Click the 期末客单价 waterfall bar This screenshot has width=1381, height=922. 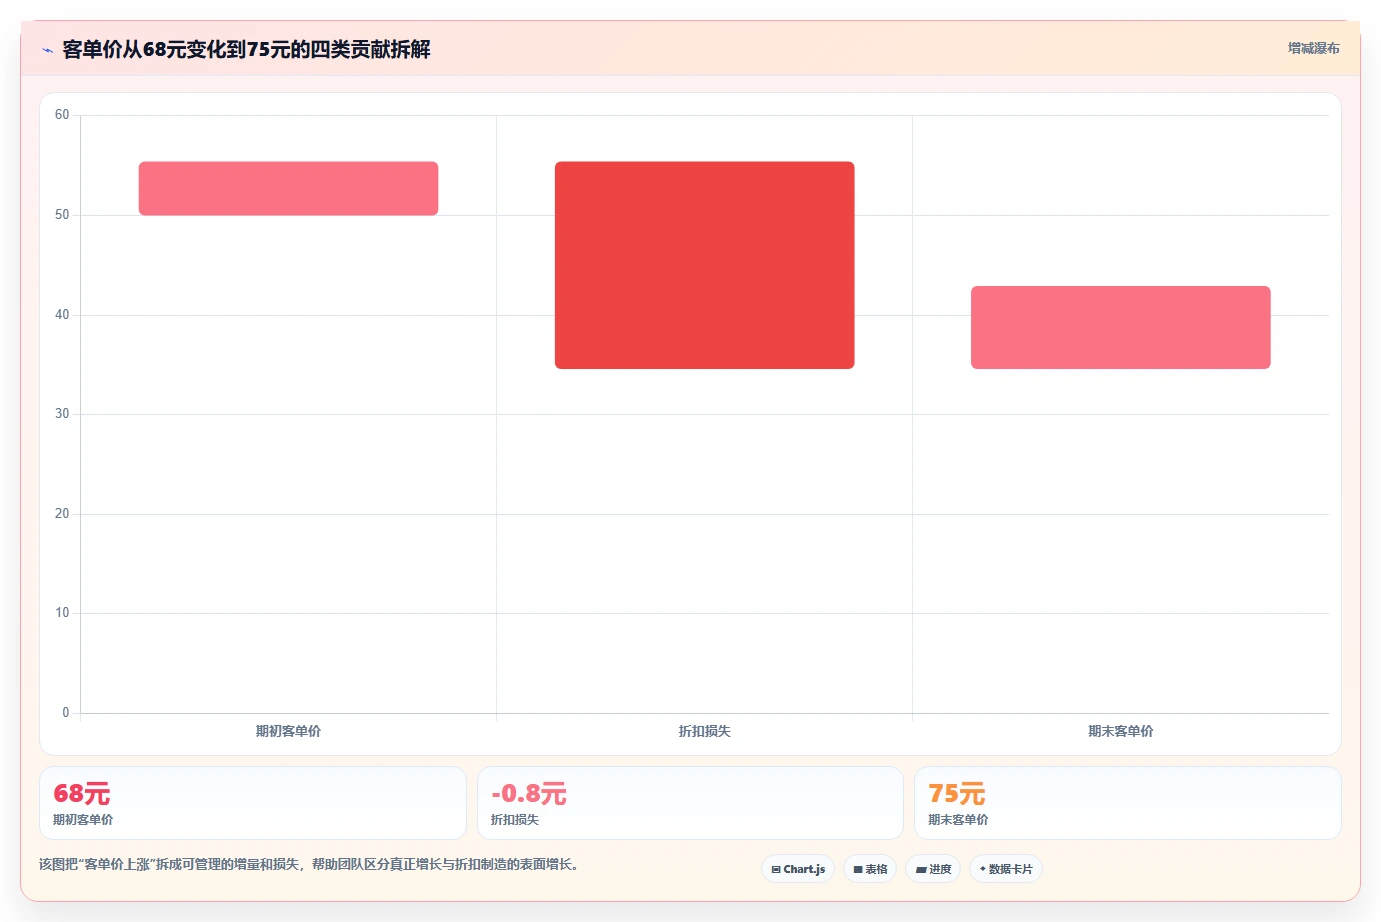[1120, 327]
